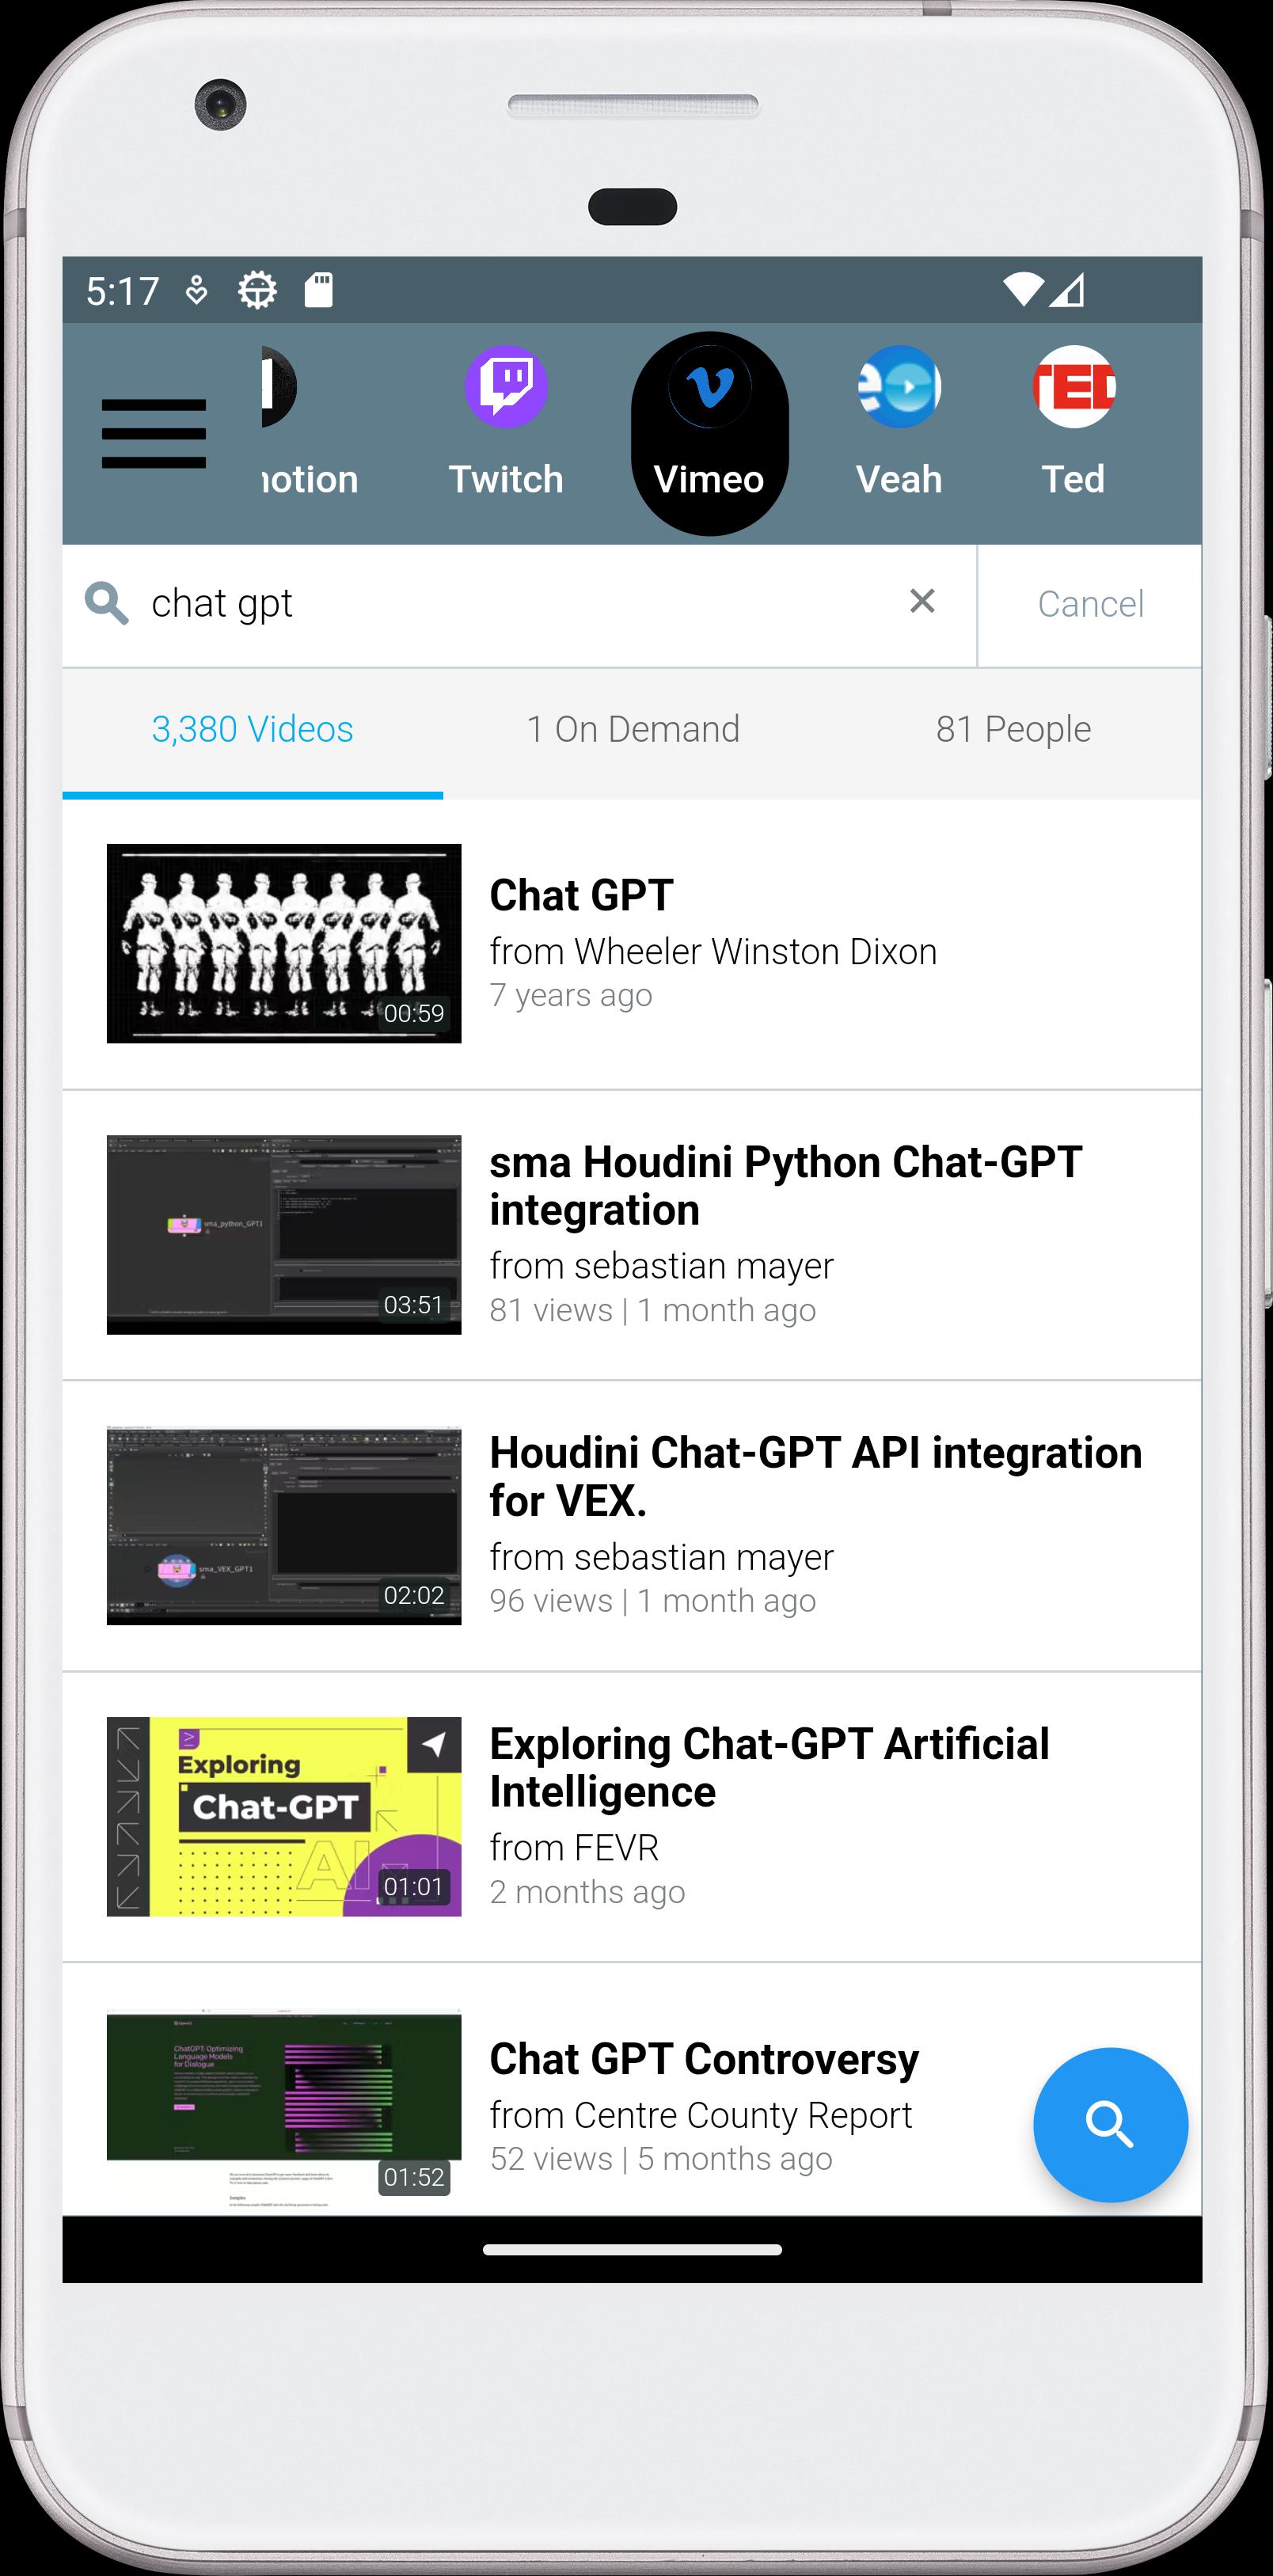Tap 'from Wheeler Winston Dixon' text

713,951
